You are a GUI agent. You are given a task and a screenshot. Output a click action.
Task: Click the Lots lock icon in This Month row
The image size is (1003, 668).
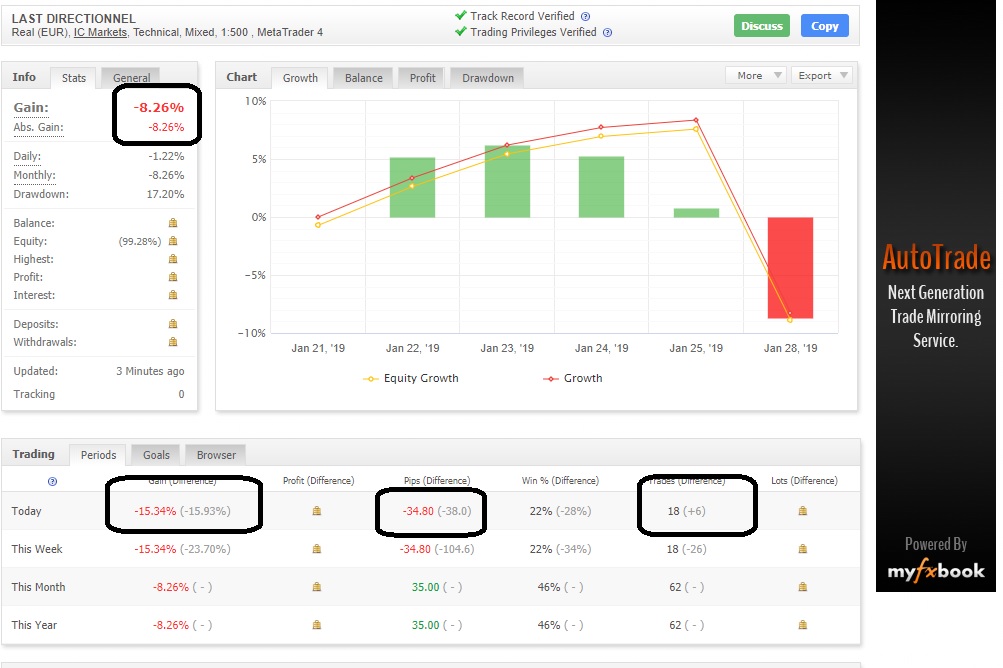coord(803,587)
